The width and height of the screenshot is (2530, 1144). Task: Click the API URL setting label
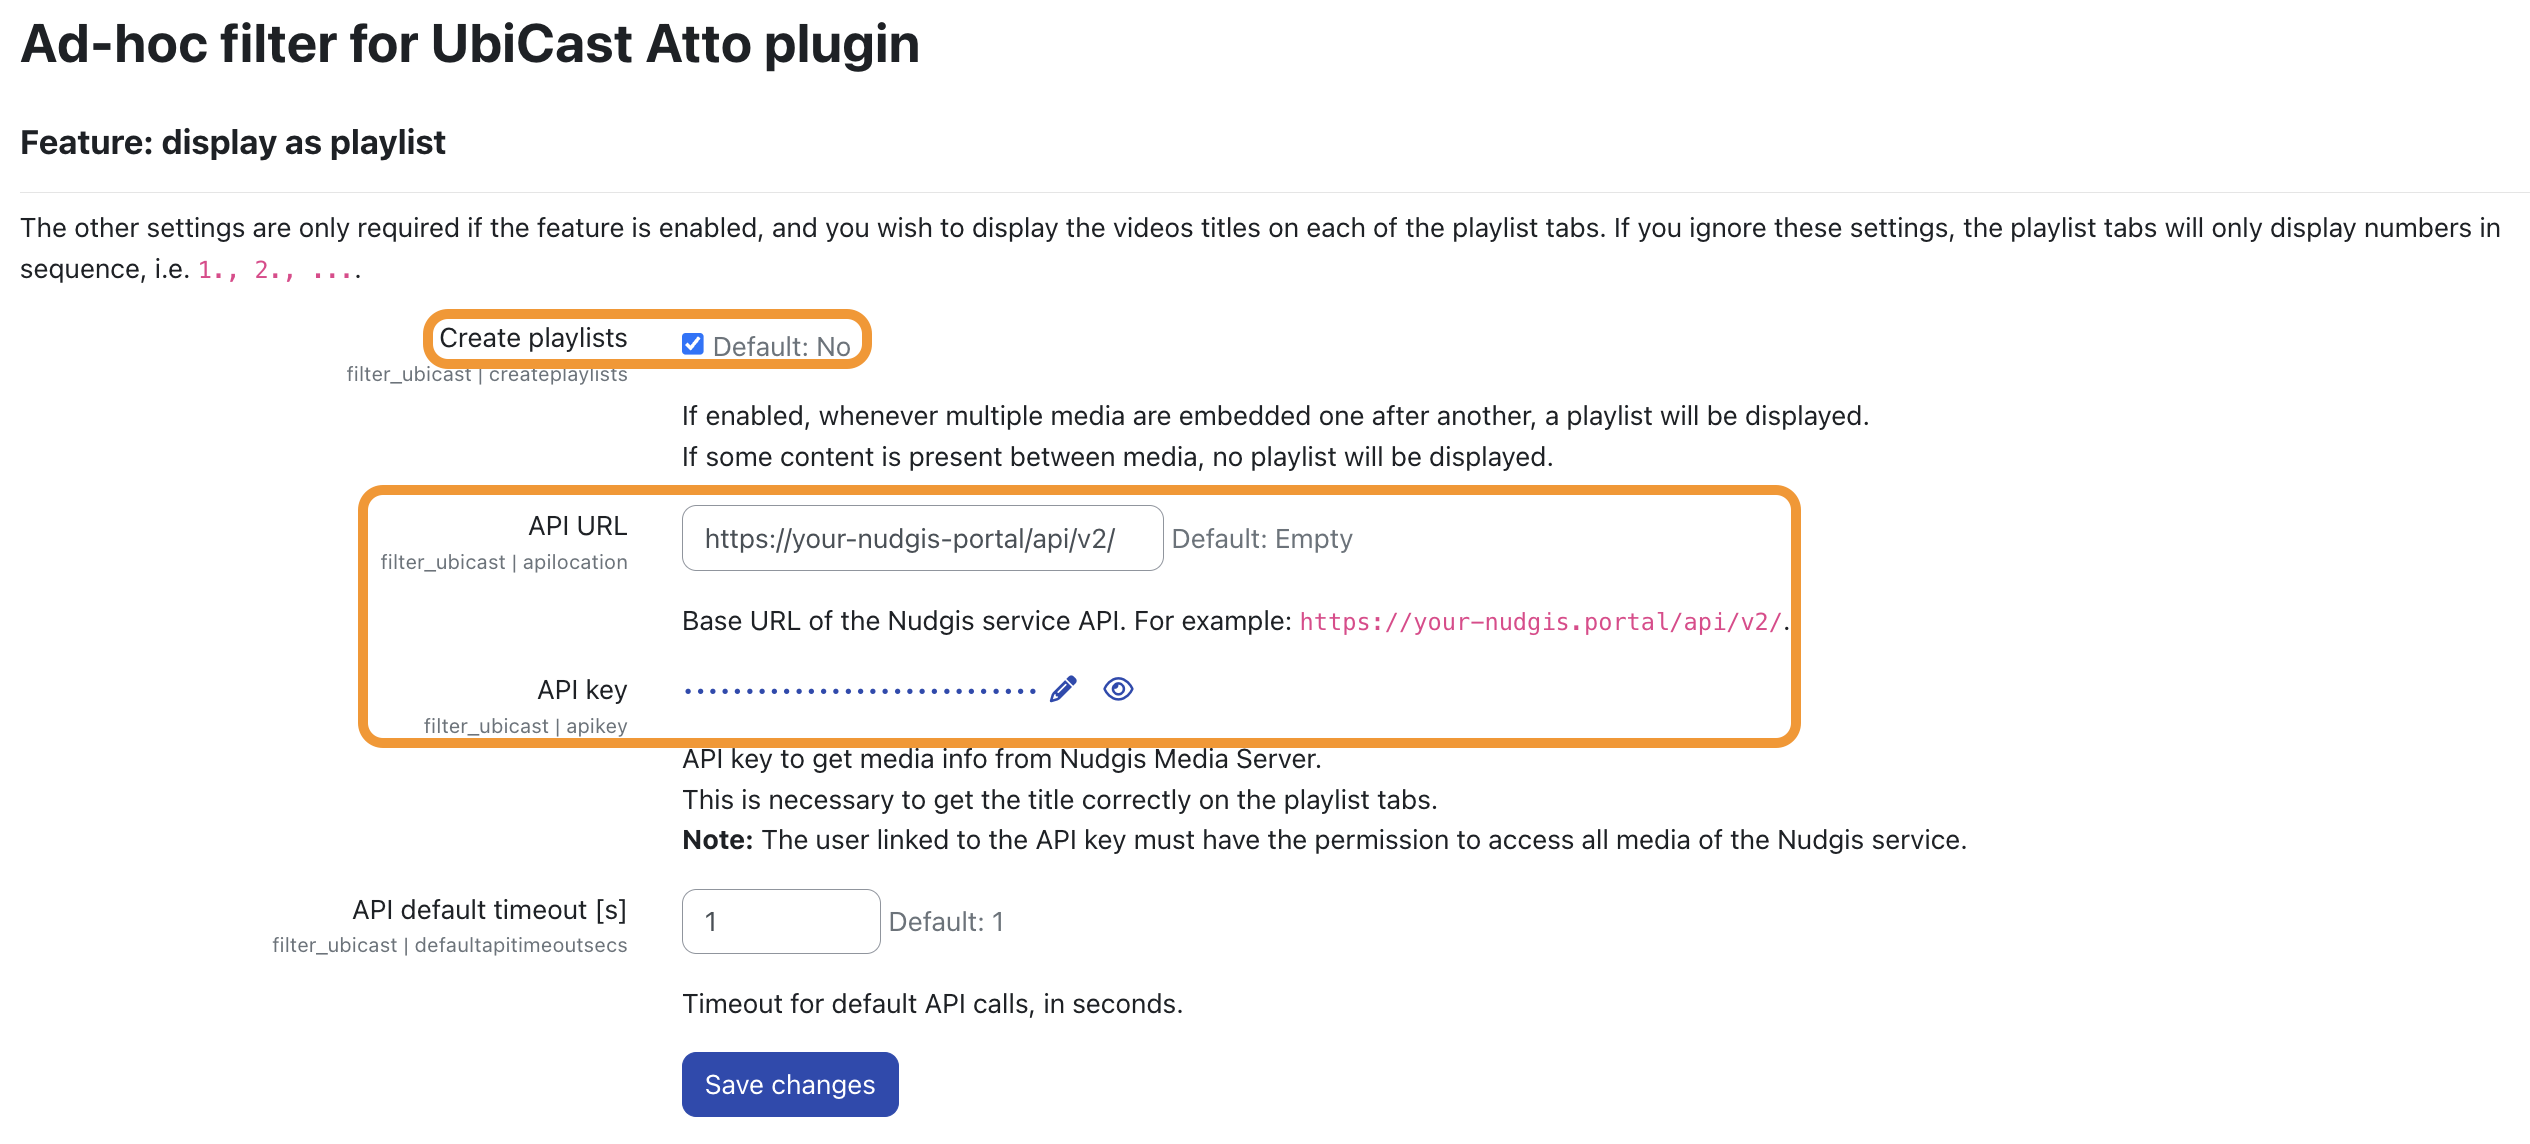[x=577, y=526]
